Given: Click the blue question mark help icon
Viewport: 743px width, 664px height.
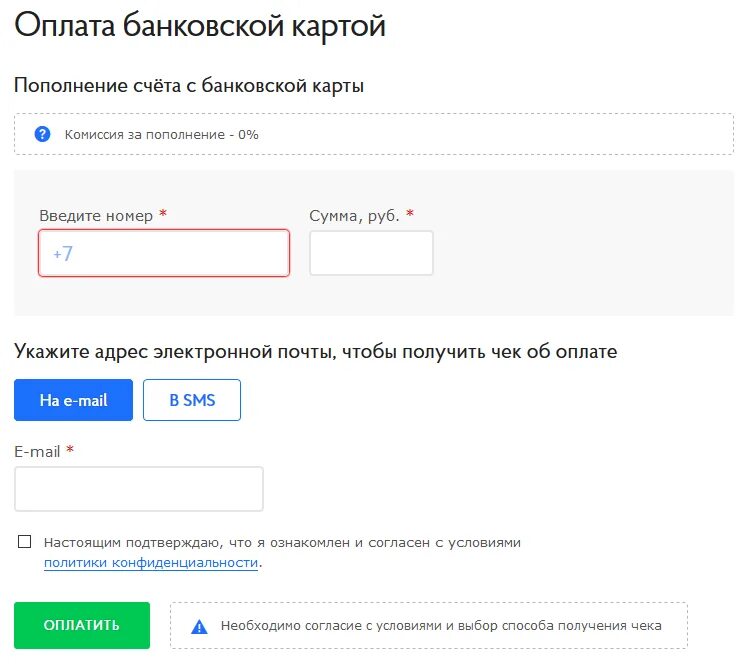Looking at the screenshot, I should click(42, 135).
